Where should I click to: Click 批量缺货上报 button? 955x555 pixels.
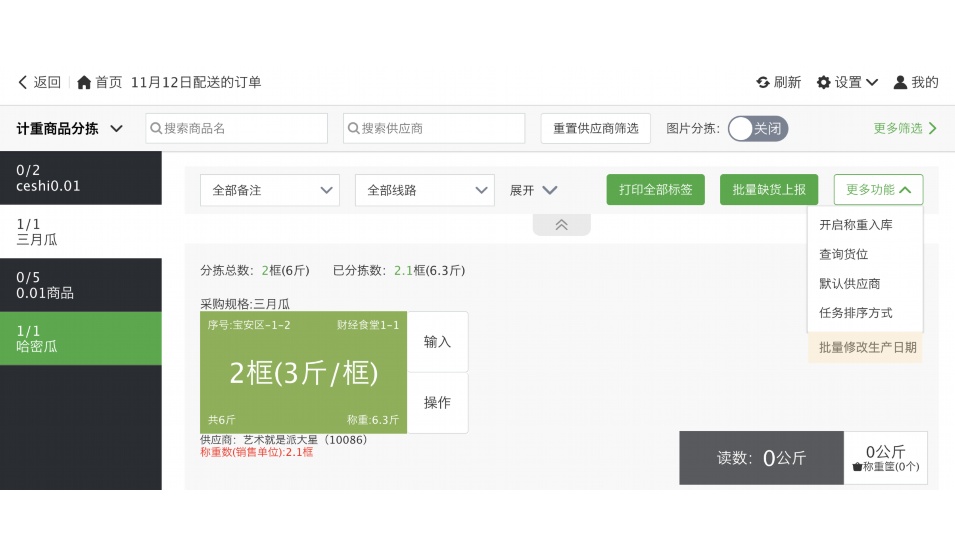coord(769,190)
